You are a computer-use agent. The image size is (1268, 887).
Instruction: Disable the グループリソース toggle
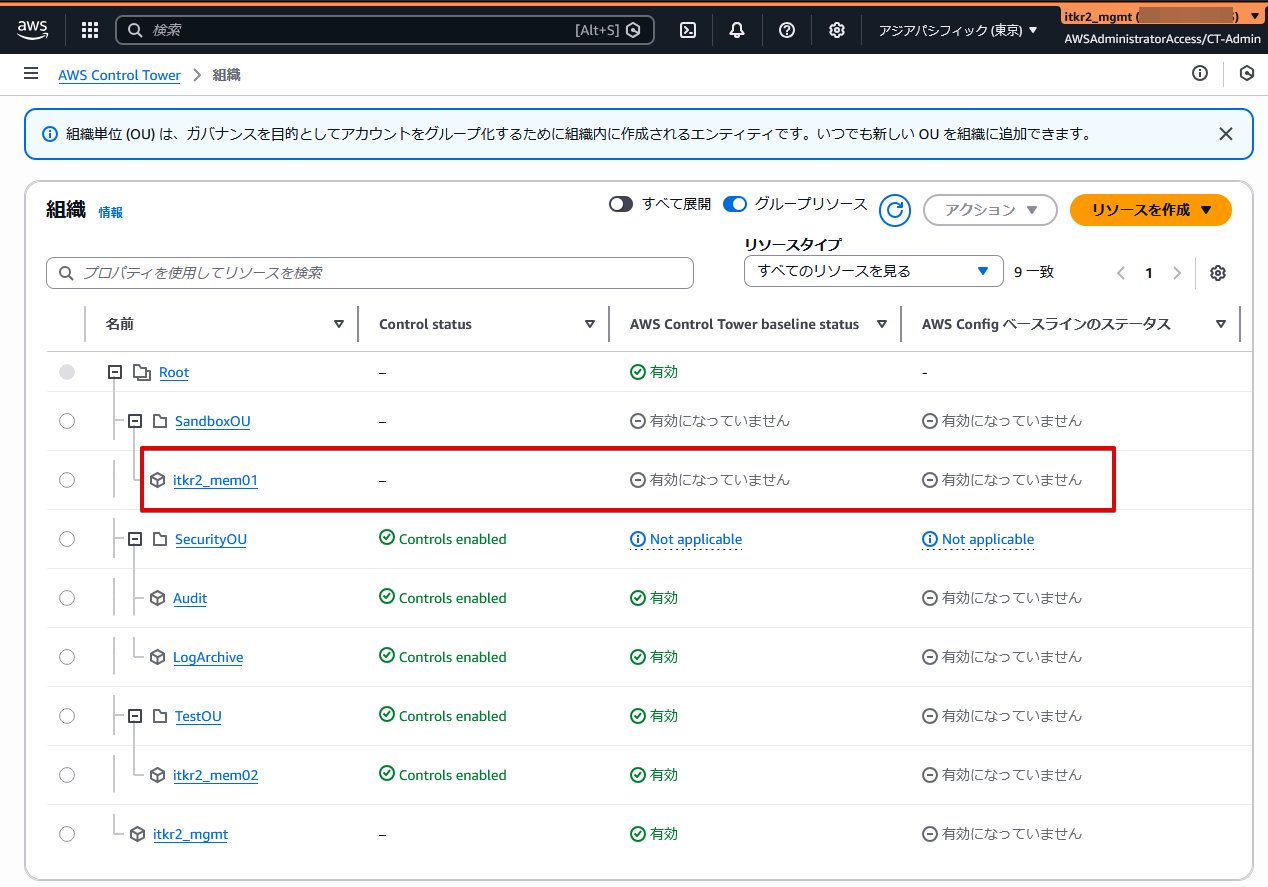735,204
